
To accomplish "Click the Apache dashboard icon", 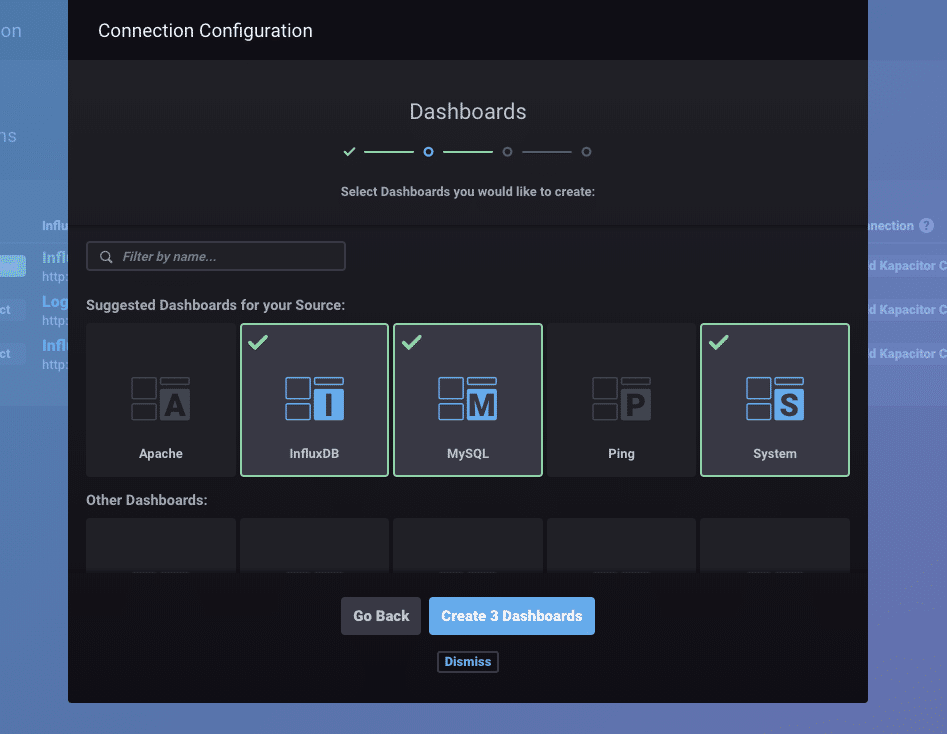I will pos(160,398).
